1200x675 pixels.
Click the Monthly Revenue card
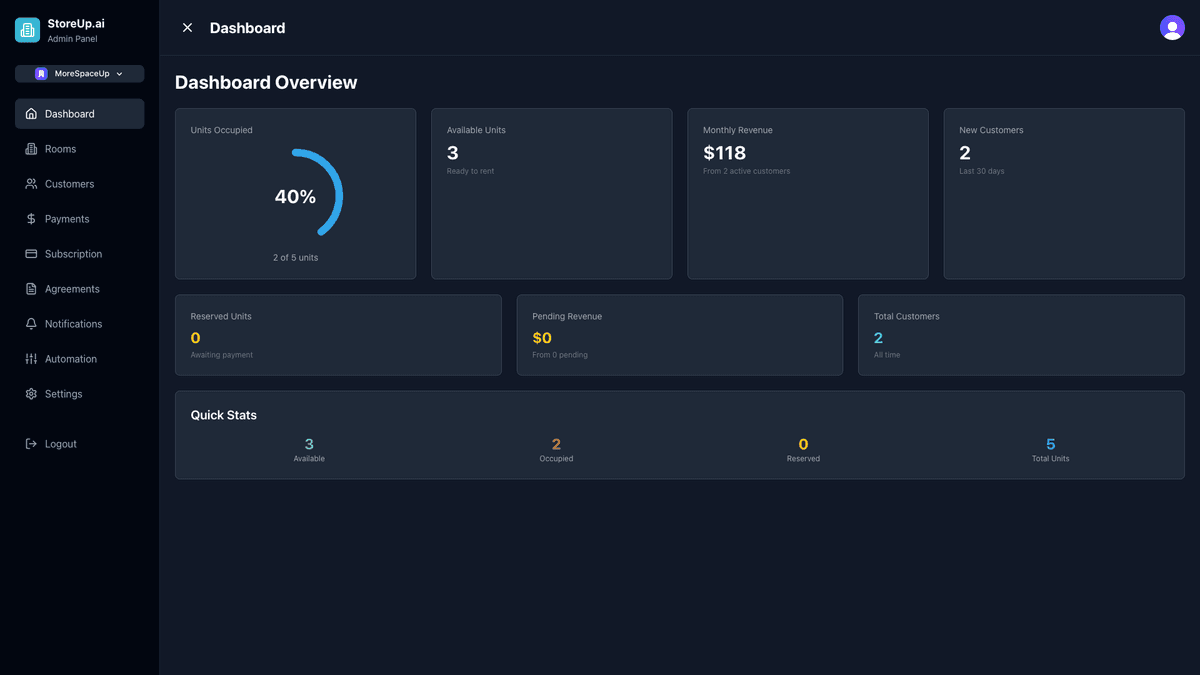pyautogui.click(x=807, y=193)
